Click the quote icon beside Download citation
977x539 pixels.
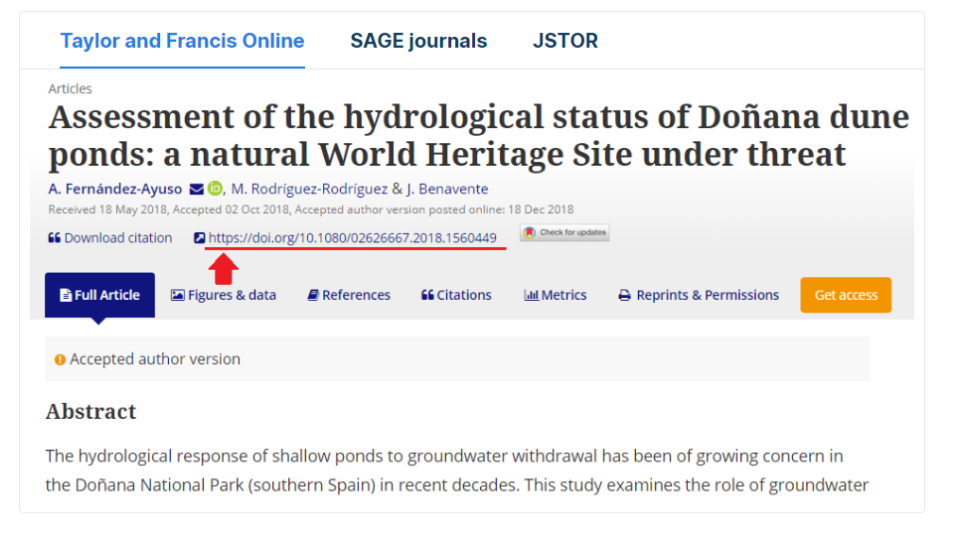coord(54,238)
